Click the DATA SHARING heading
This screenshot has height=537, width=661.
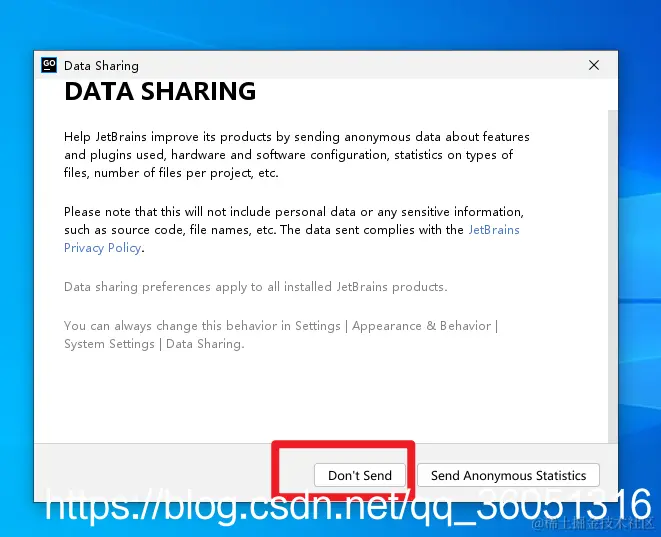click(160, 91)
